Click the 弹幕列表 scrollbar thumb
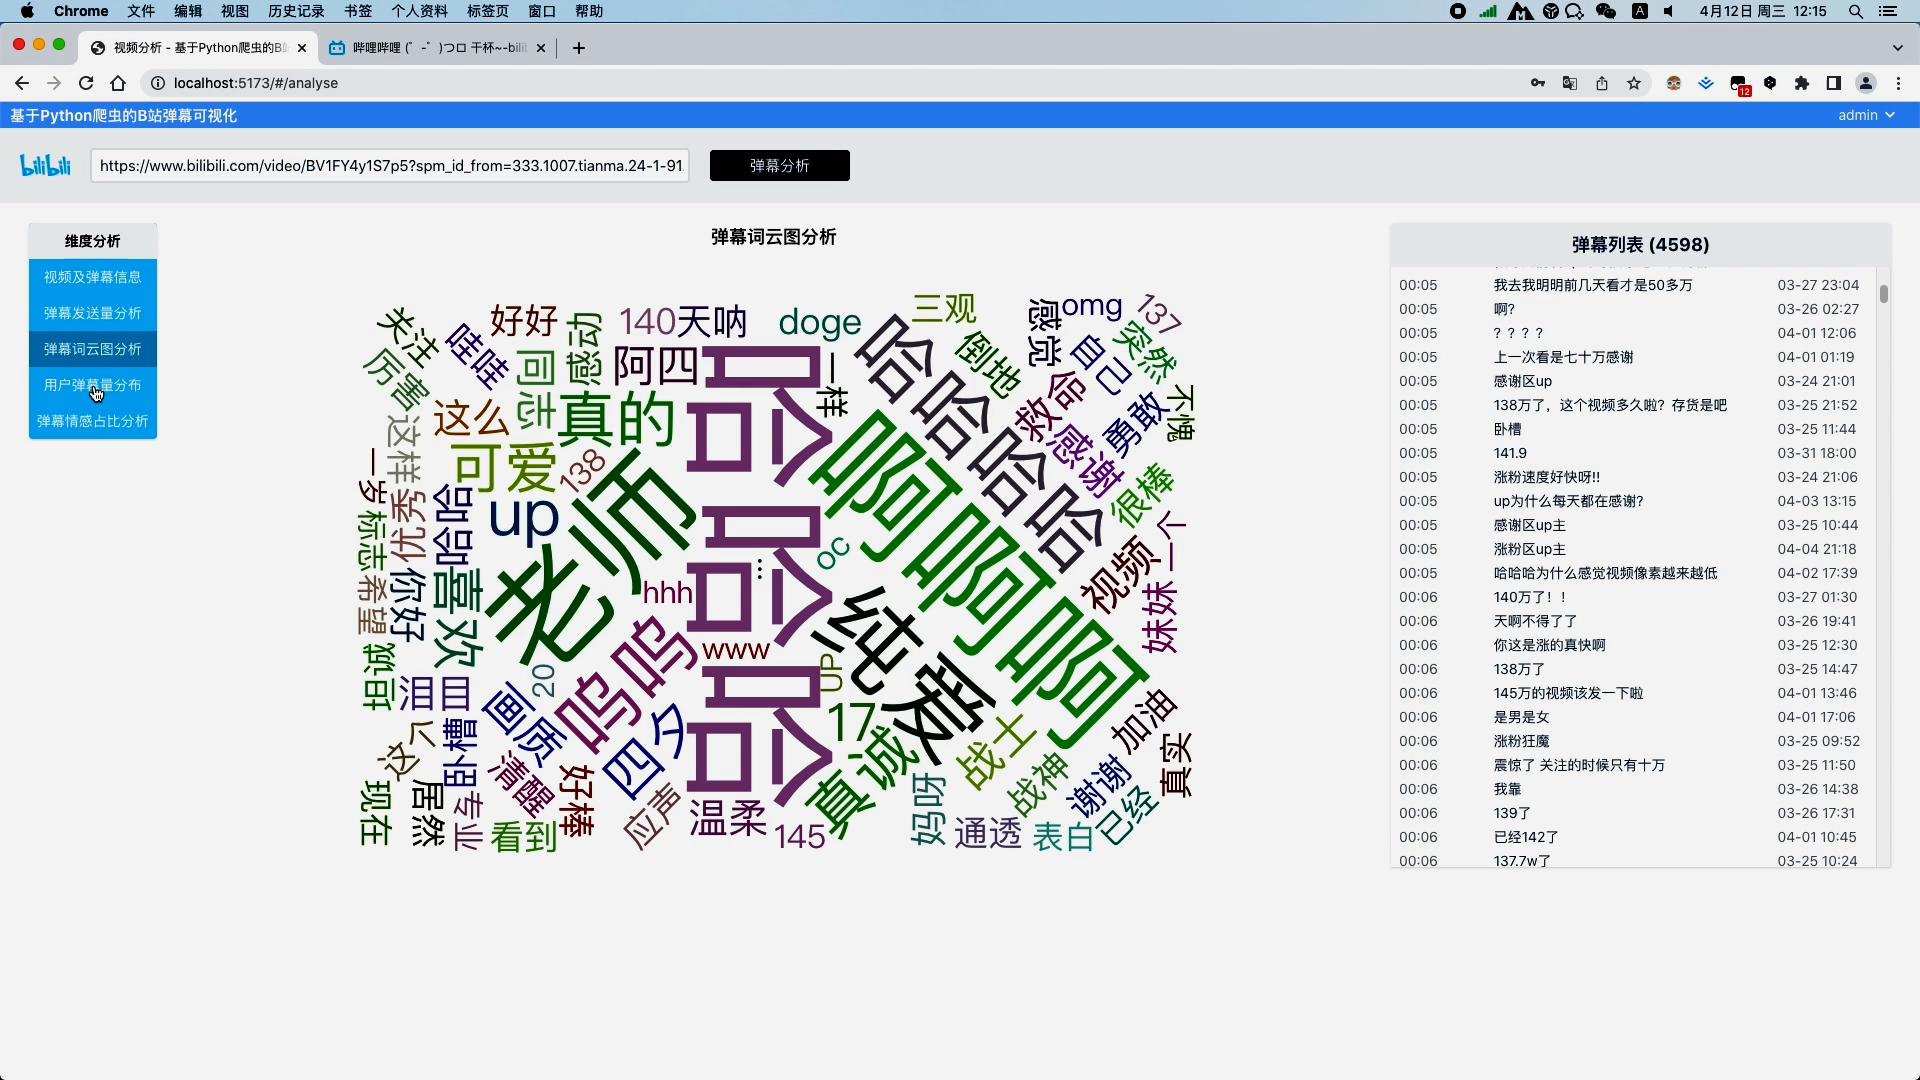Image resolution: width=1920 pixels, height=1080 pixels. (1883, 294)
